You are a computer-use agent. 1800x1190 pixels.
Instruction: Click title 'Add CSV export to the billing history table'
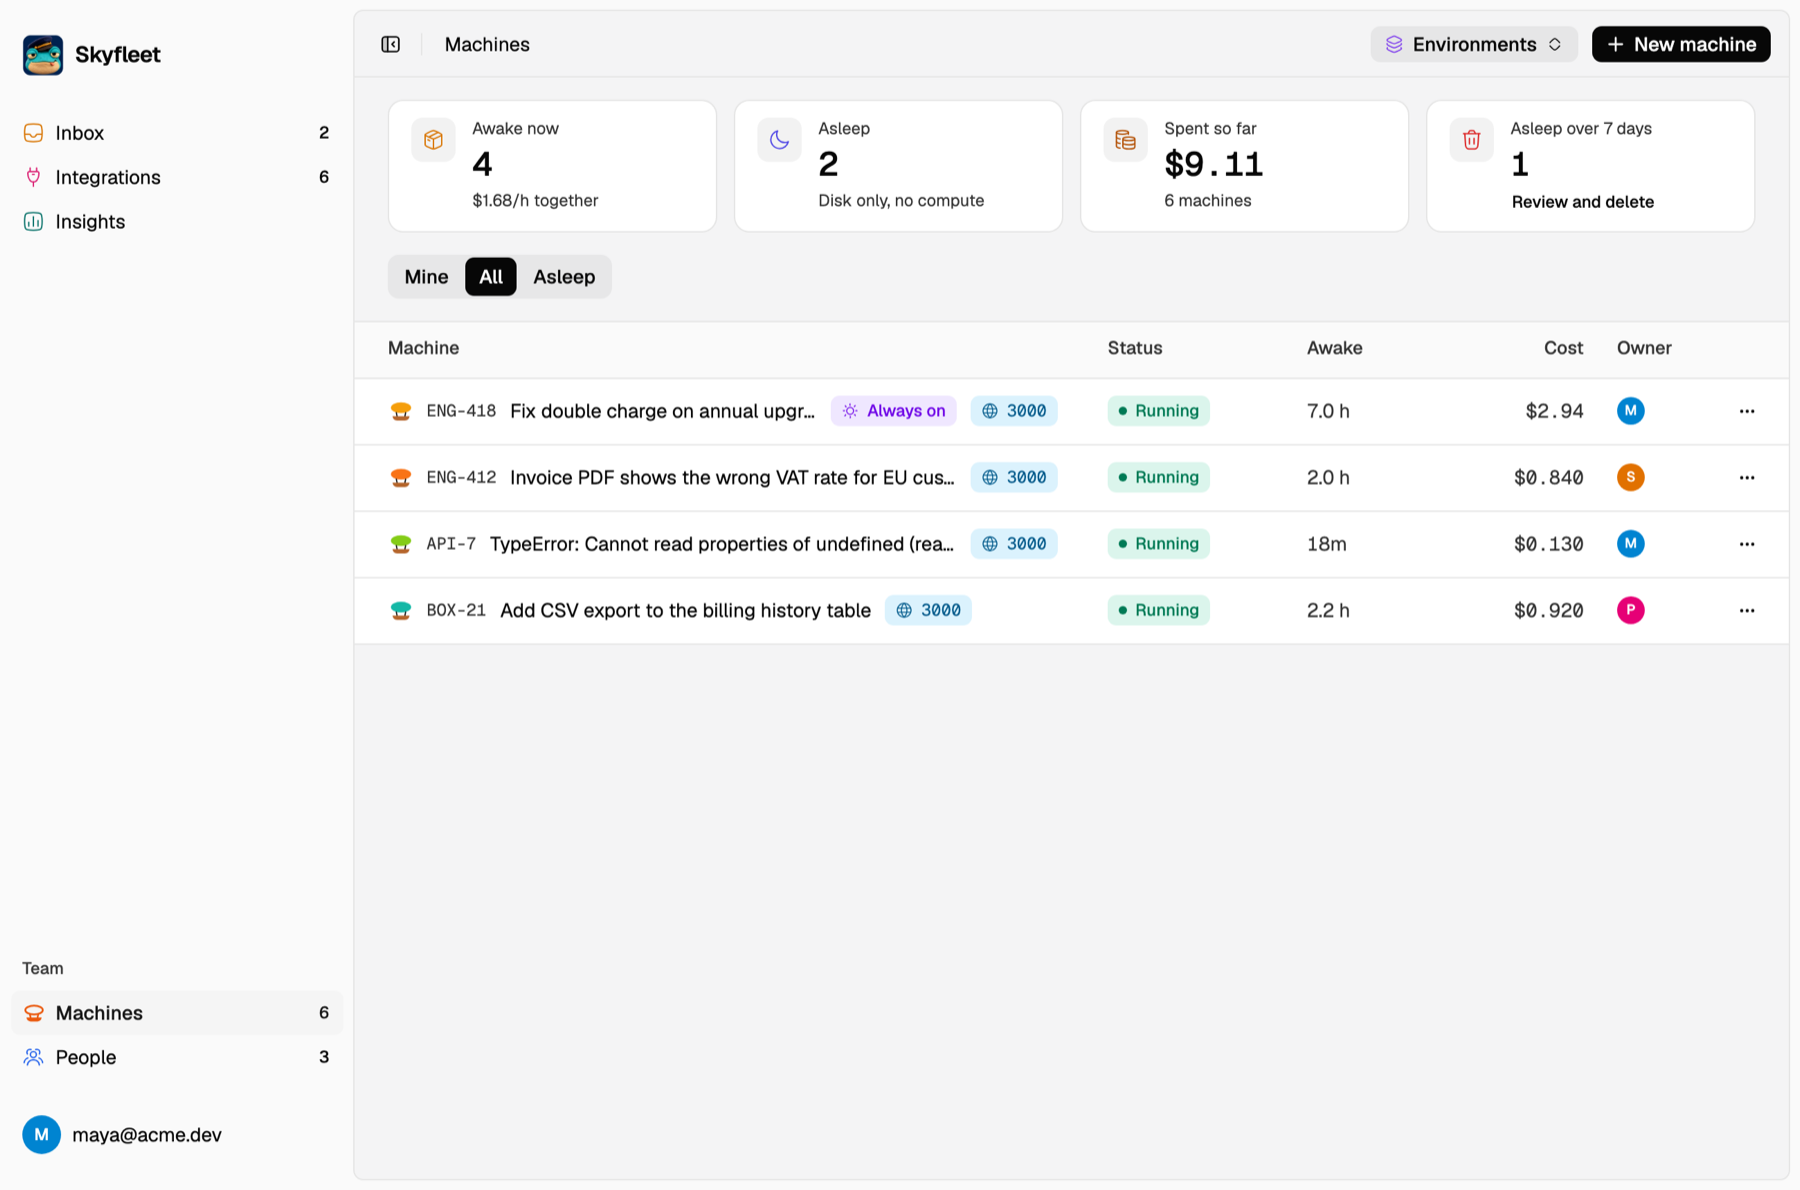click(x=685, y=611)
